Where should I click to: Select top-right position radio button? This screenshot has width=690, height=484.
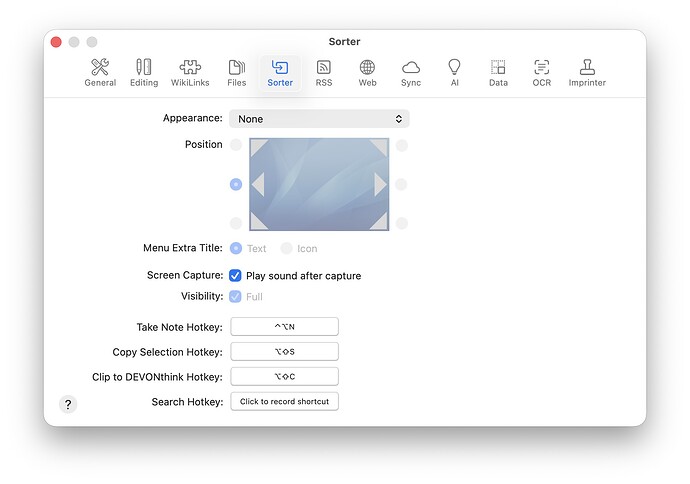click(401, 145)
